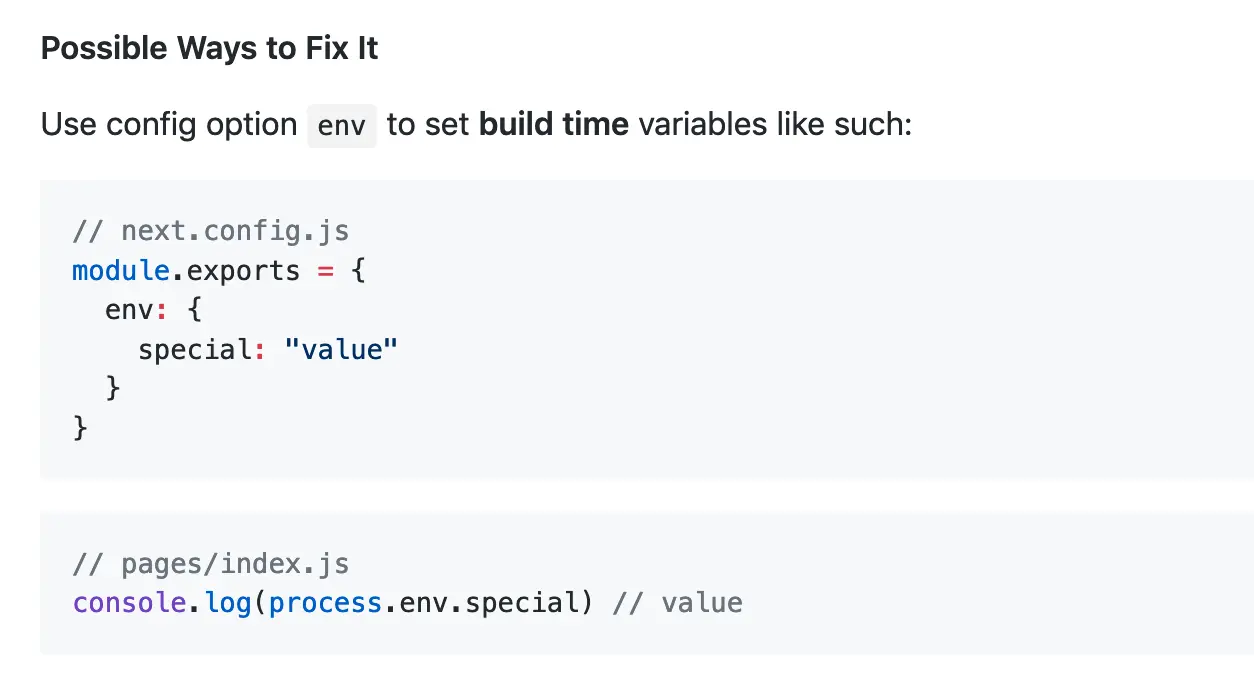Image resolution: width=1254 pixels, height=674 pixels.
Task: Click the "process" identifier inside console.log
Action: pyautogui.click(x=325, y=603)
